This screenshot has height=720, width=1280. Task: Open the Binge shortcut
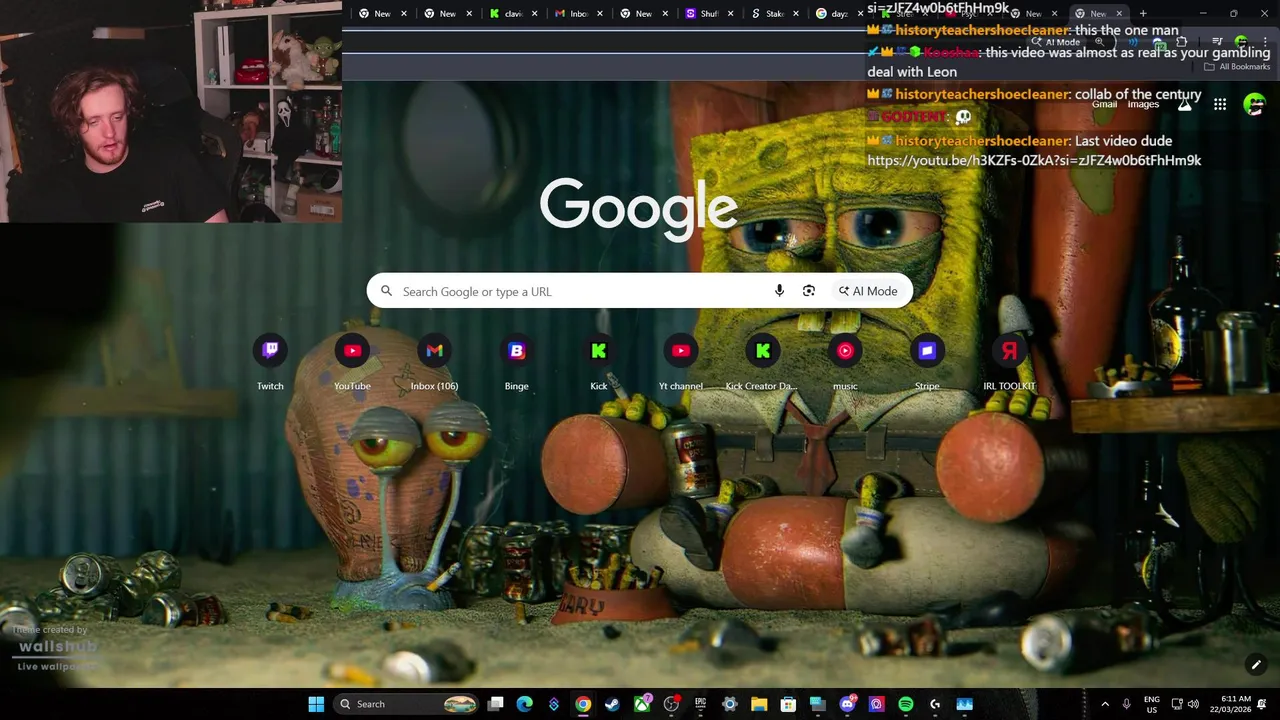pos(516,361)
